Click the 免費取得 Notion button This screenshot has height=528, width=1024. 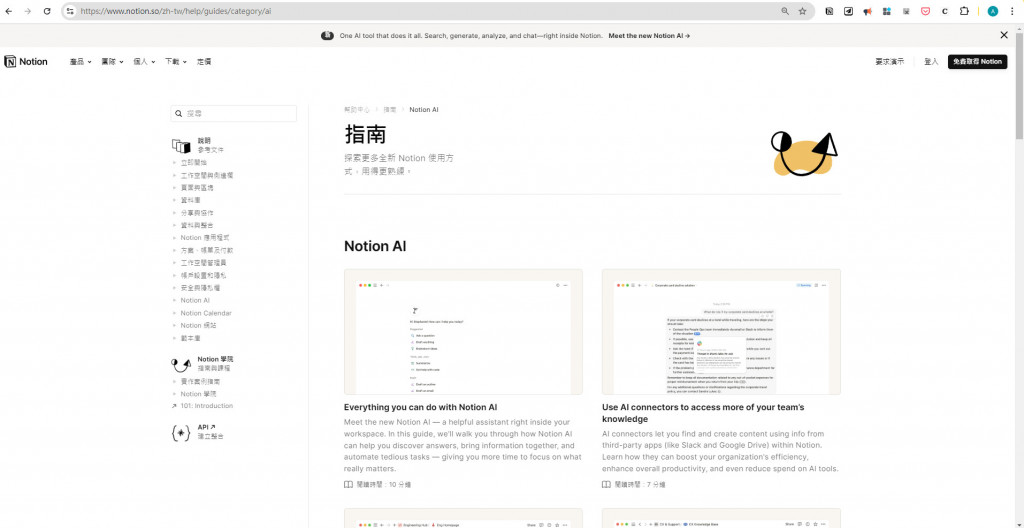click(x=977, y=61)
